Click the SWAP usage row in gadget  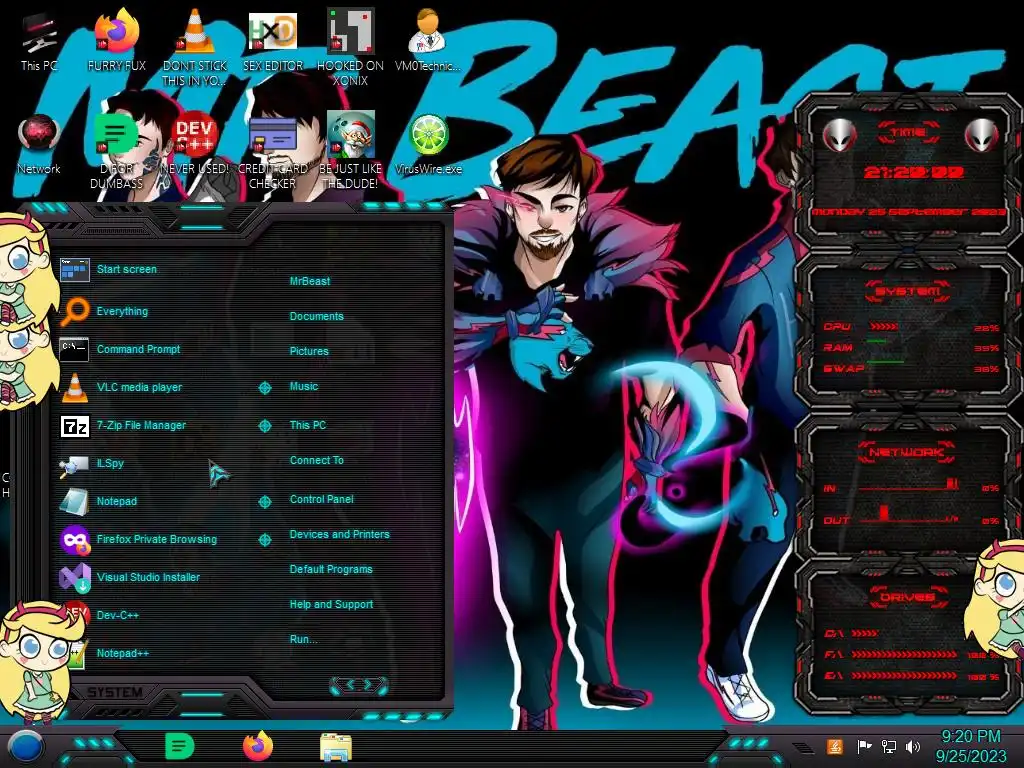(911, 369)
